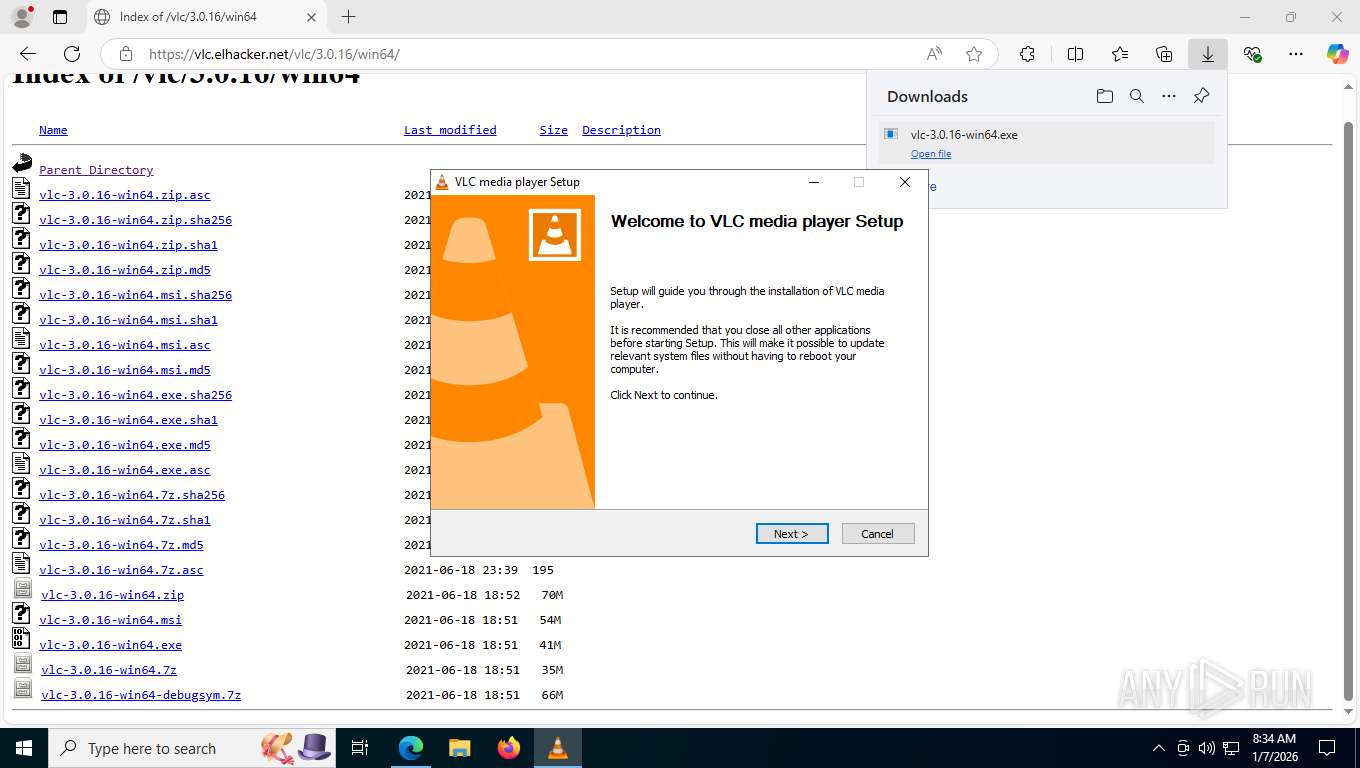The height and width of the screenshot is (768, 1360).
Task: Open vlc-3.0.16-win64.msi.sha1 link
Action: tap(128, 320)
